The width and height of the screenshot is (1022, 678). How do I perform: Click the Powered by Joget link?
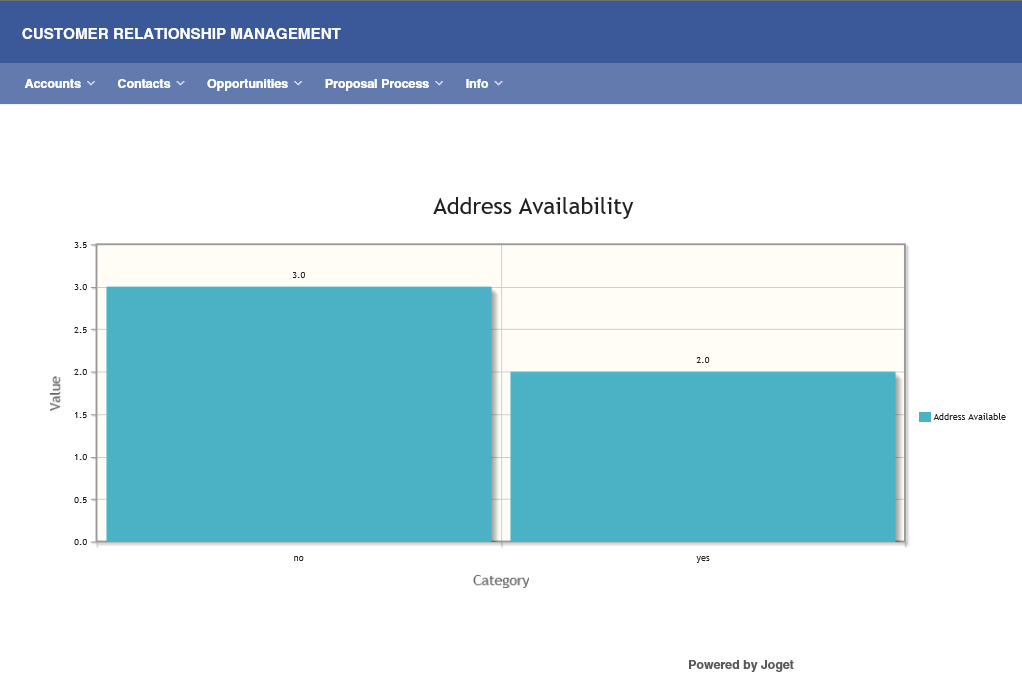pyautogui.click(x=740, y=665)
